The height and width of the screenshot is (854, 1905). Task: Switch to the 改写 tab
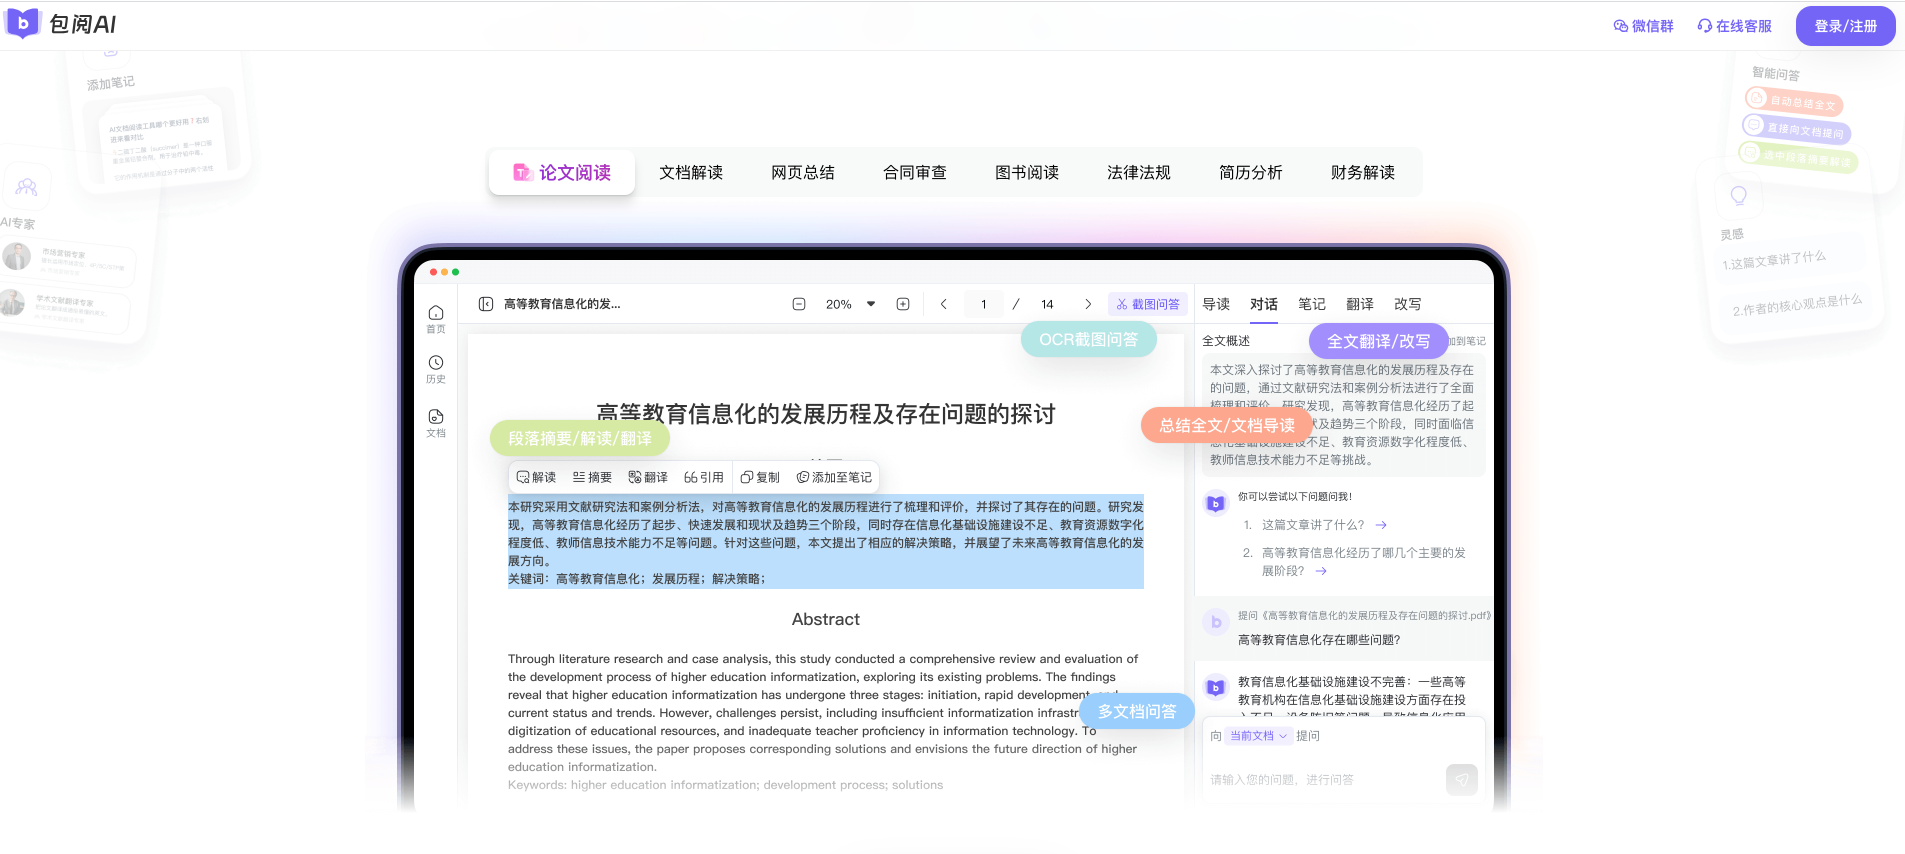pyautogui.click(x=1408, y=304)
